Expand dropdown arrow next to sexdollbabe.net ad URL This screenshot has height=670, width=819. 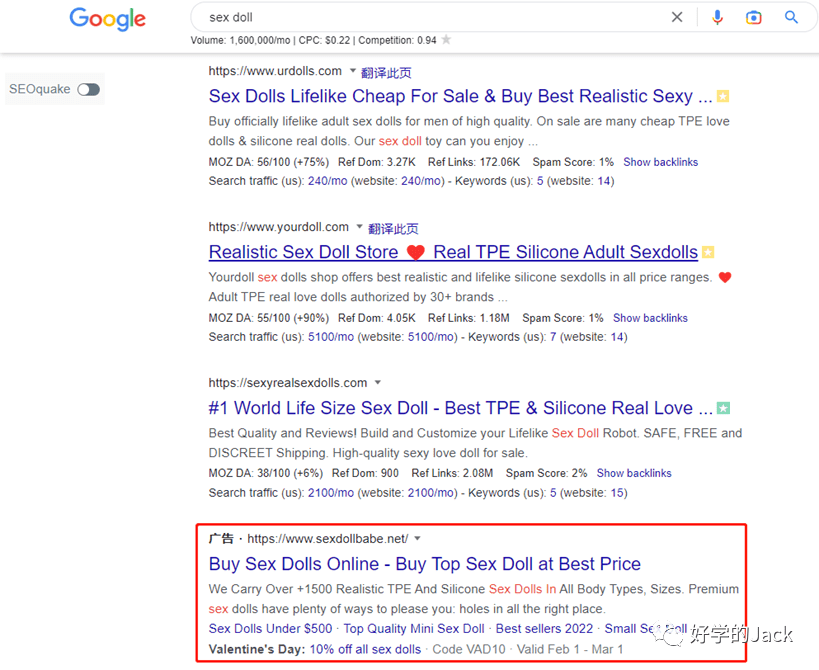coord(417,538)
